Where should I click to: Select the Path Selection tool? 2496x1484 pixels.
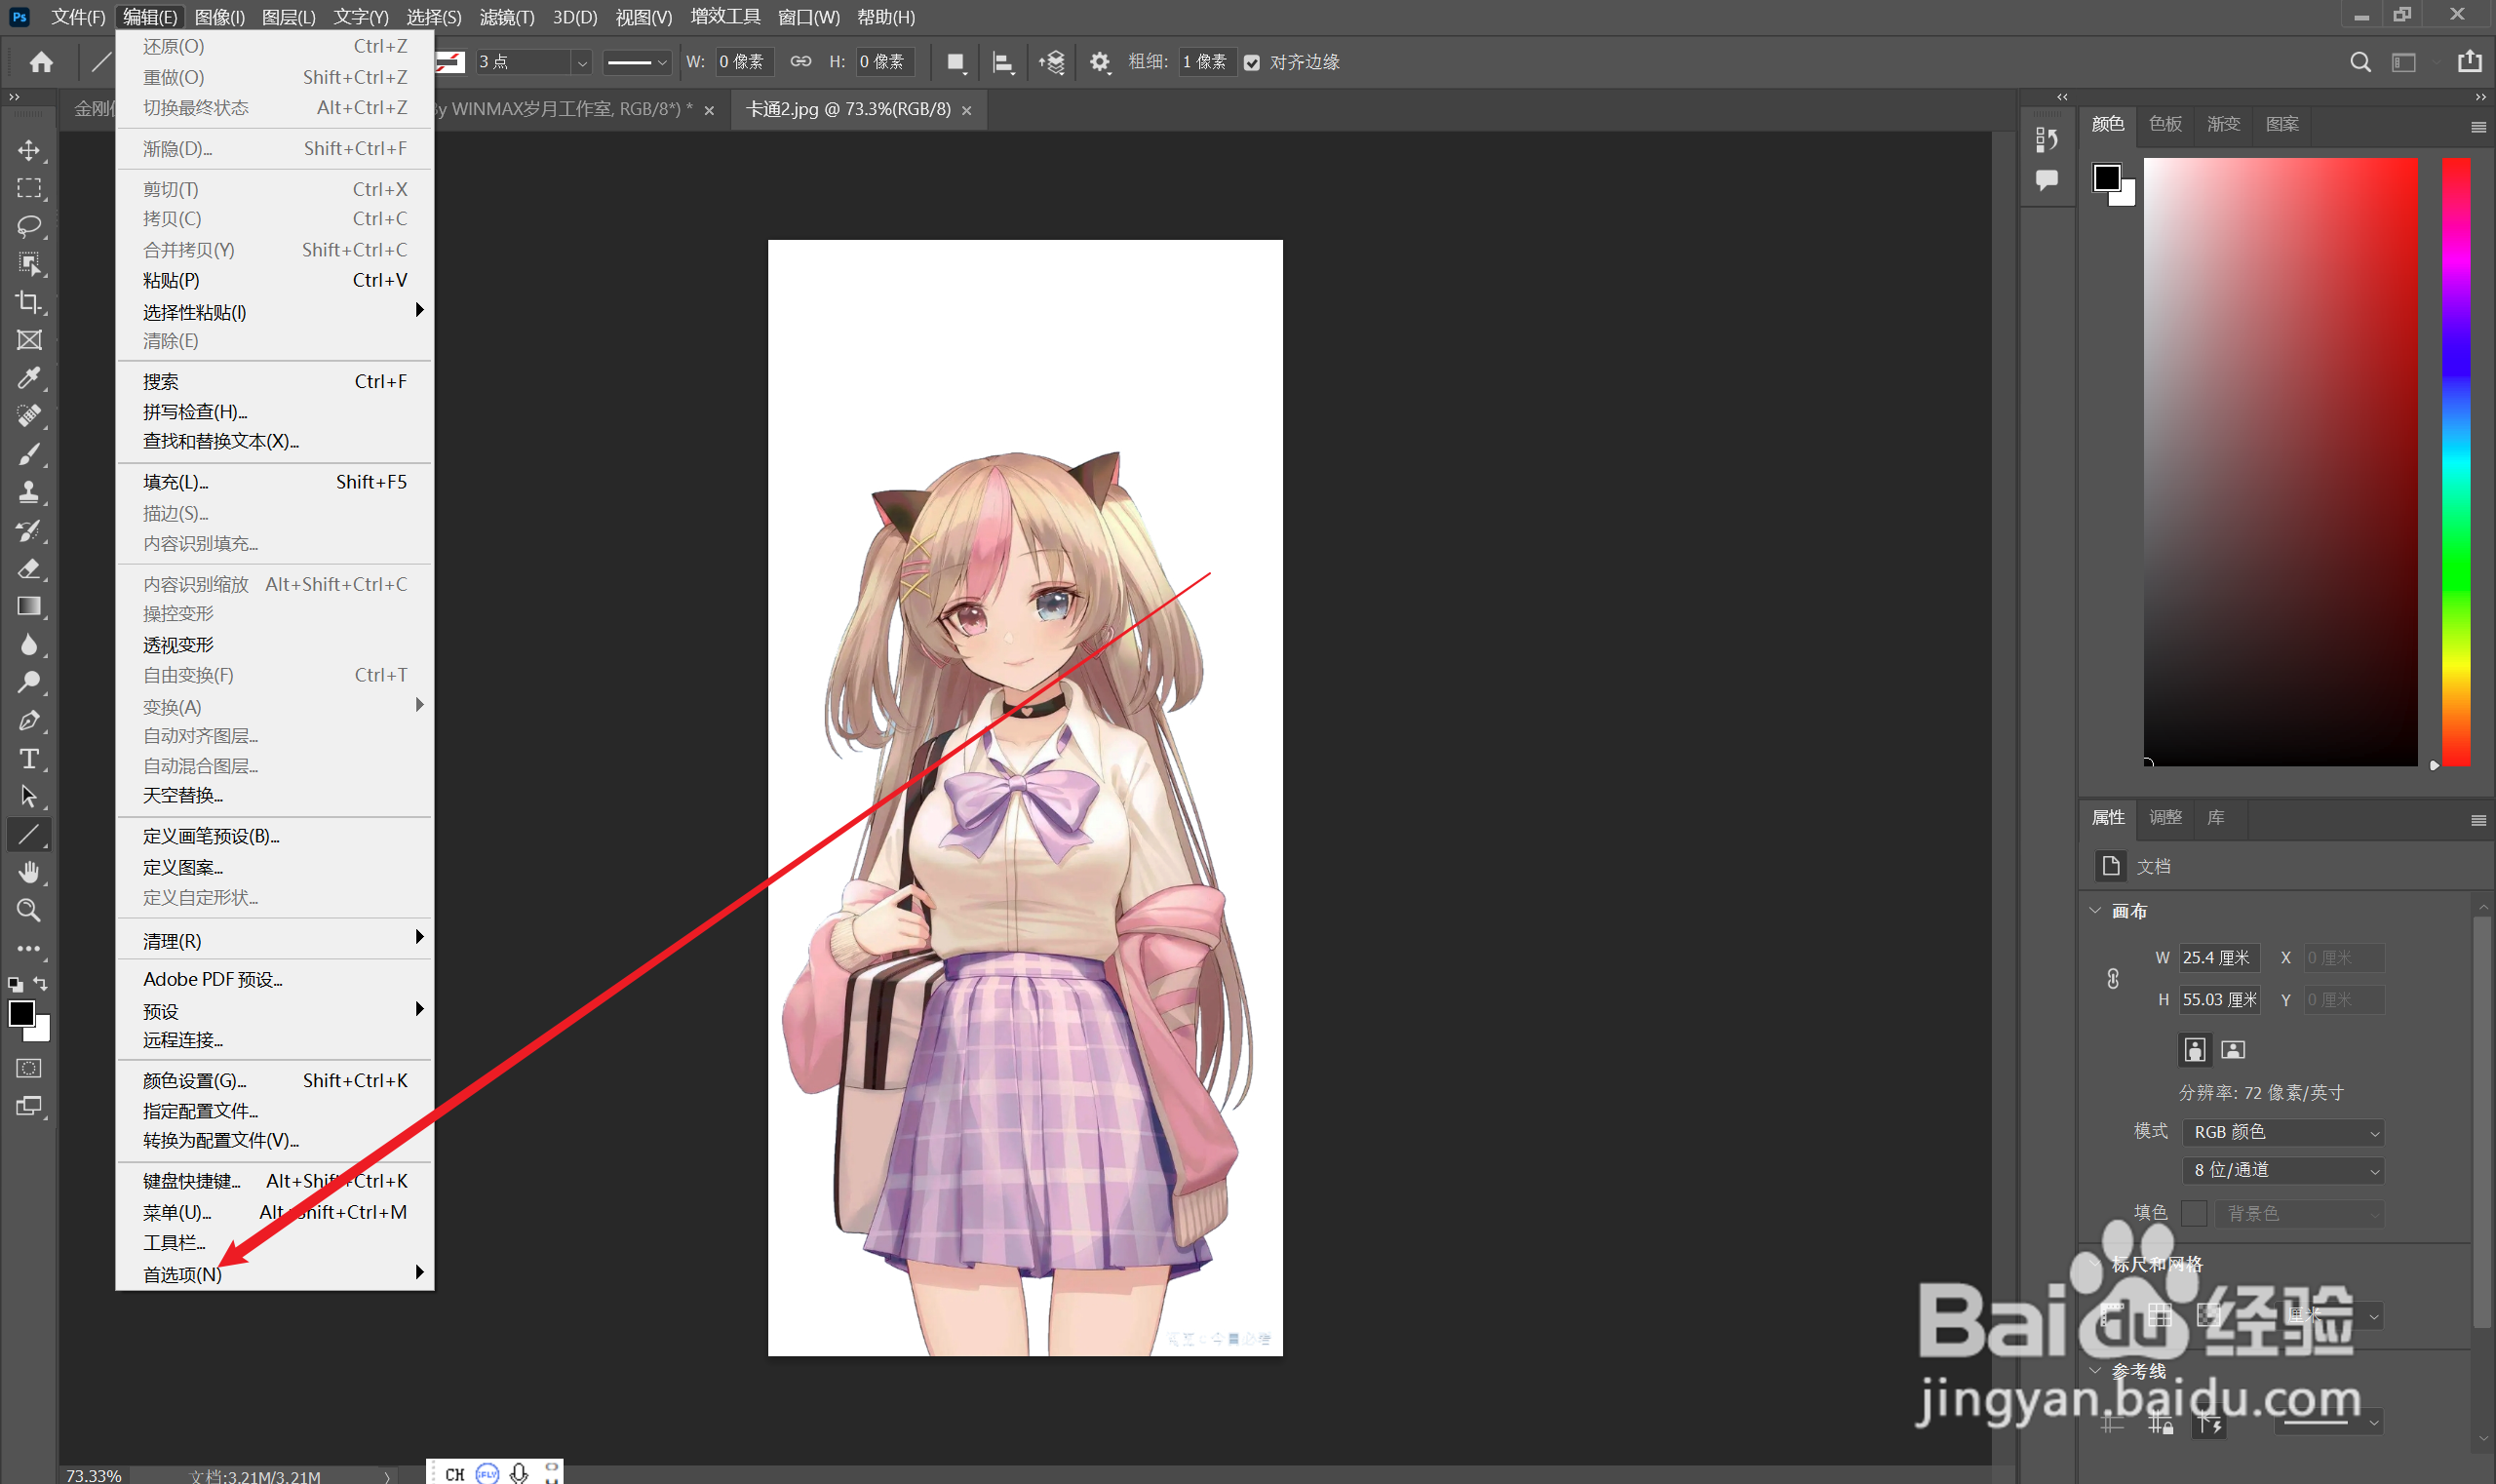[x=29, y=796]
